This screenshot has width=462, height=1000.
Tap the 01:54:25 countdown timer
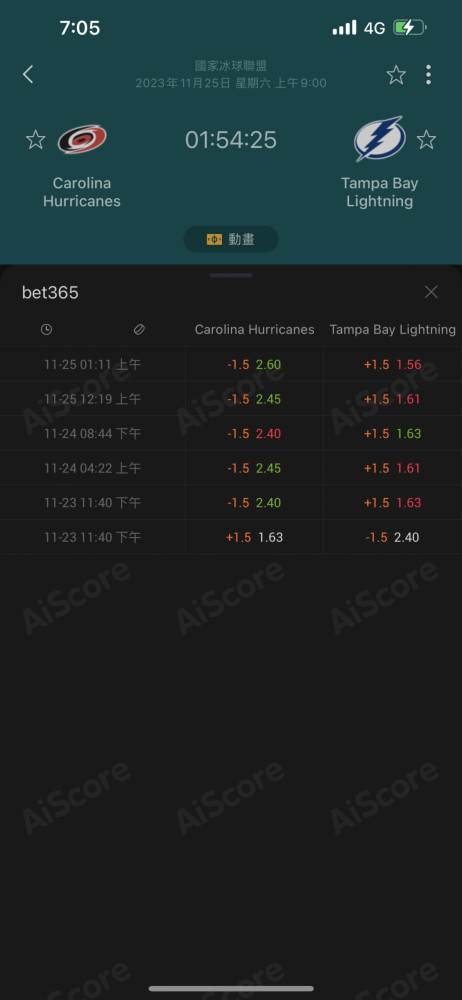[231, 140]
